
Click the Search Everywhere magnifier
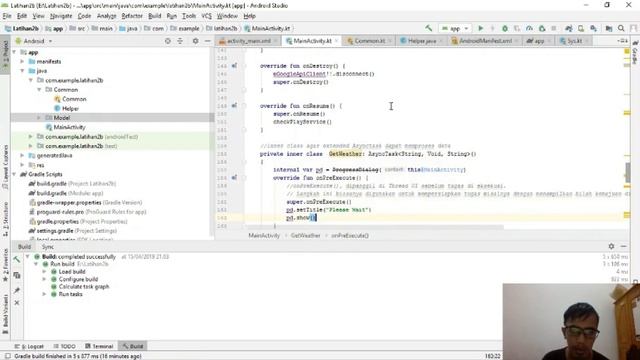point(621,28)
